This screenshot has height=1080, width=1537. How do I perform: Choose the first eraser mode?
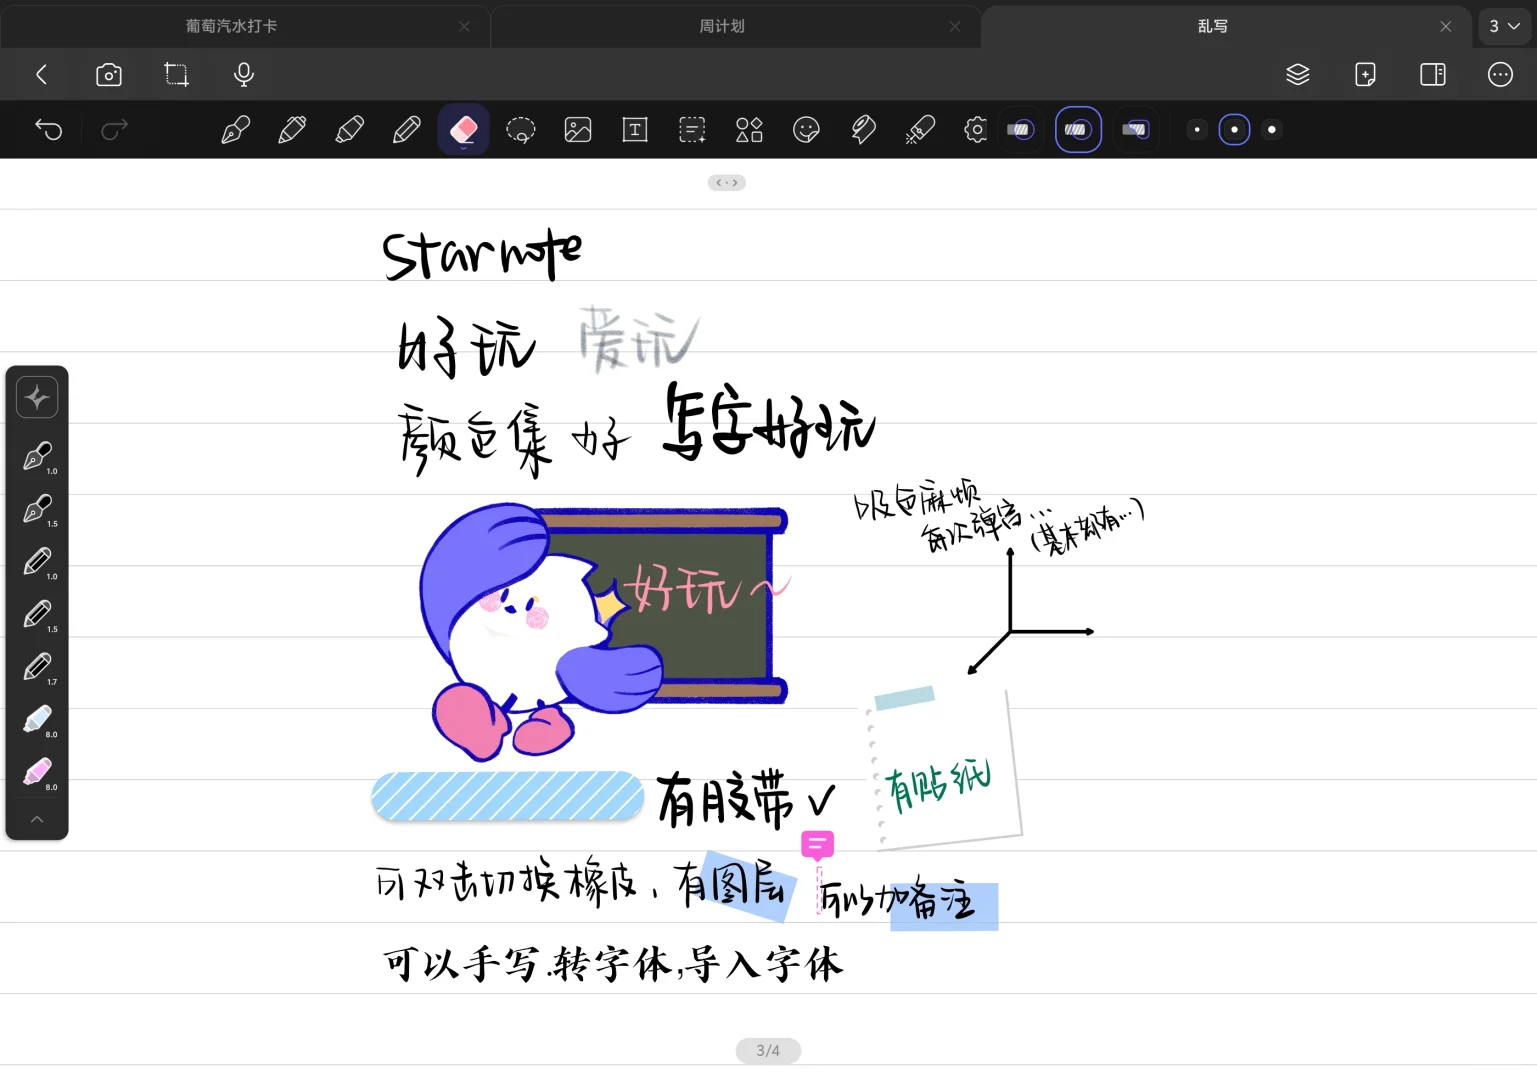(x=1020, y=129)
